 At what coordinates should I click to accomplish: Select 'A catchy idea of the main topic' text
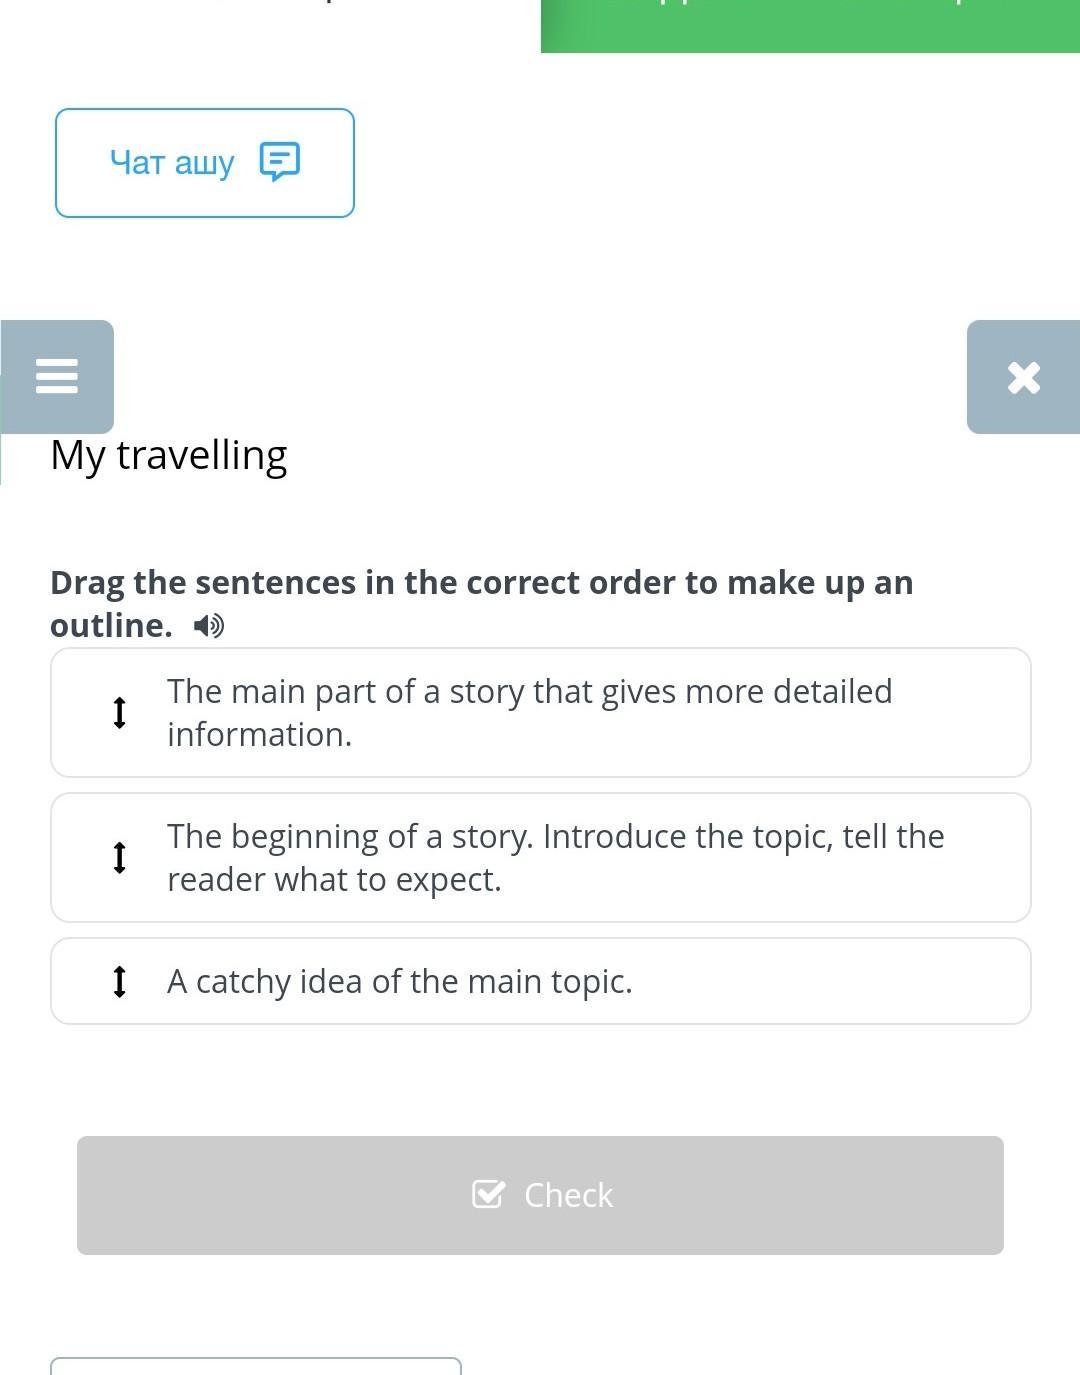399,981
